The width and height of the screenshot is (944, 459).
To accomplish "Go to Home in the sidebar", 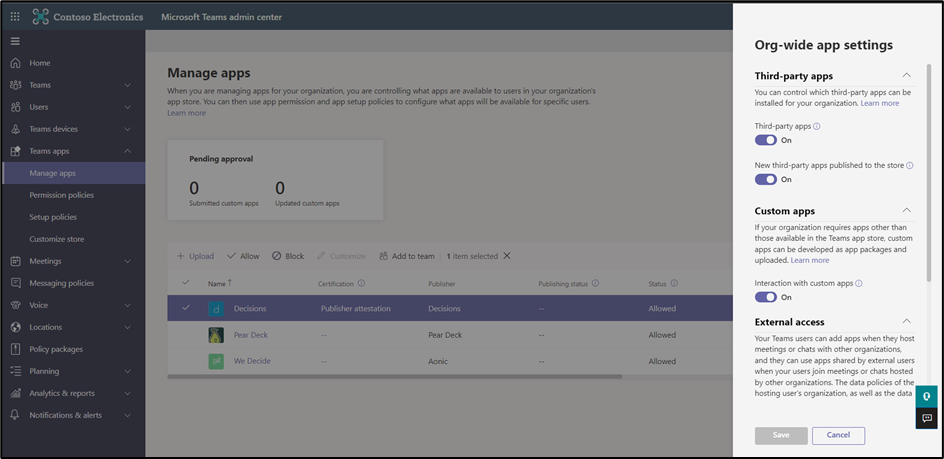I will coord(73,63).
